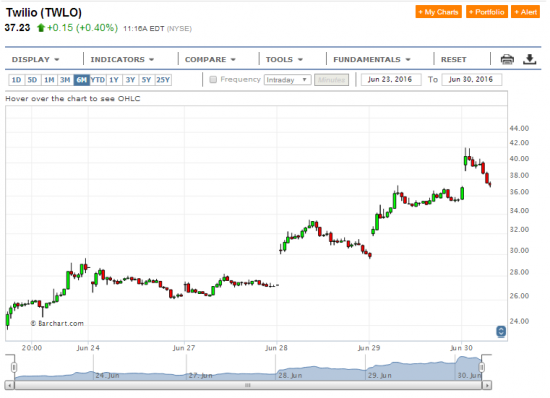This screenshot has height=398, width=550.
Task: Click the 20:00 x-axis label
Action: [32, 348]
